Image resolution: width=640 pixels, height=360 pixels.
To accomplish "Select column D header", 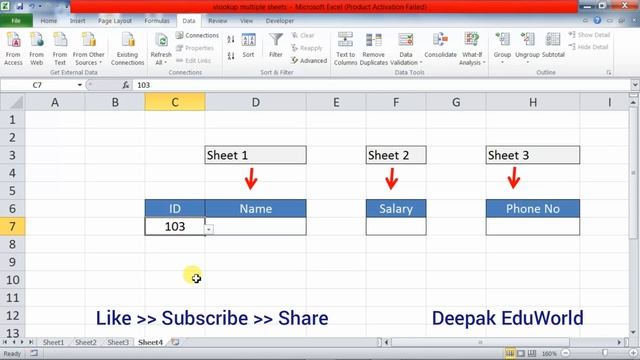I will tap(256, 102).
